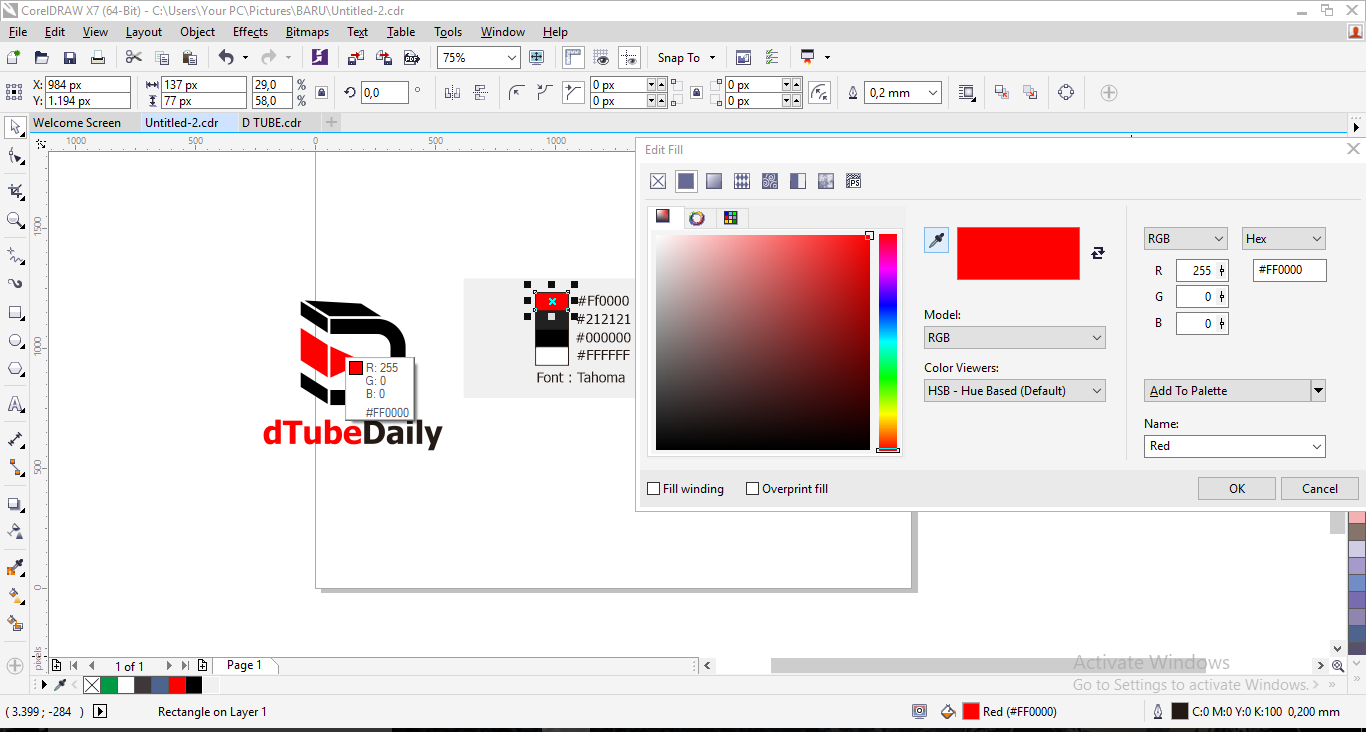Select the Text tool in toolbox
The image size is (1366, 732).
coord(15,405)
